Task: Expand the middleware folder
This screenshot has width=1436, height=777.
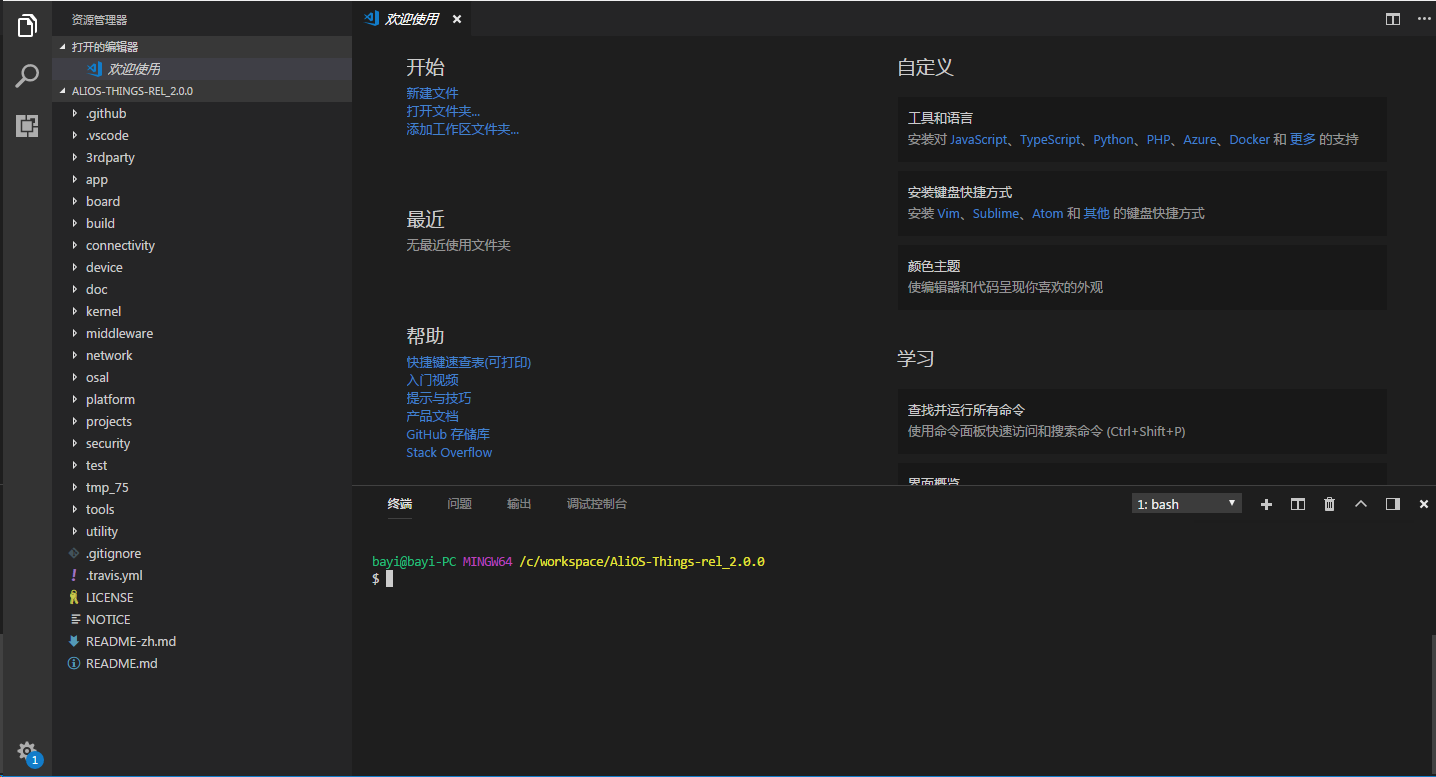Action: (202, 333)
